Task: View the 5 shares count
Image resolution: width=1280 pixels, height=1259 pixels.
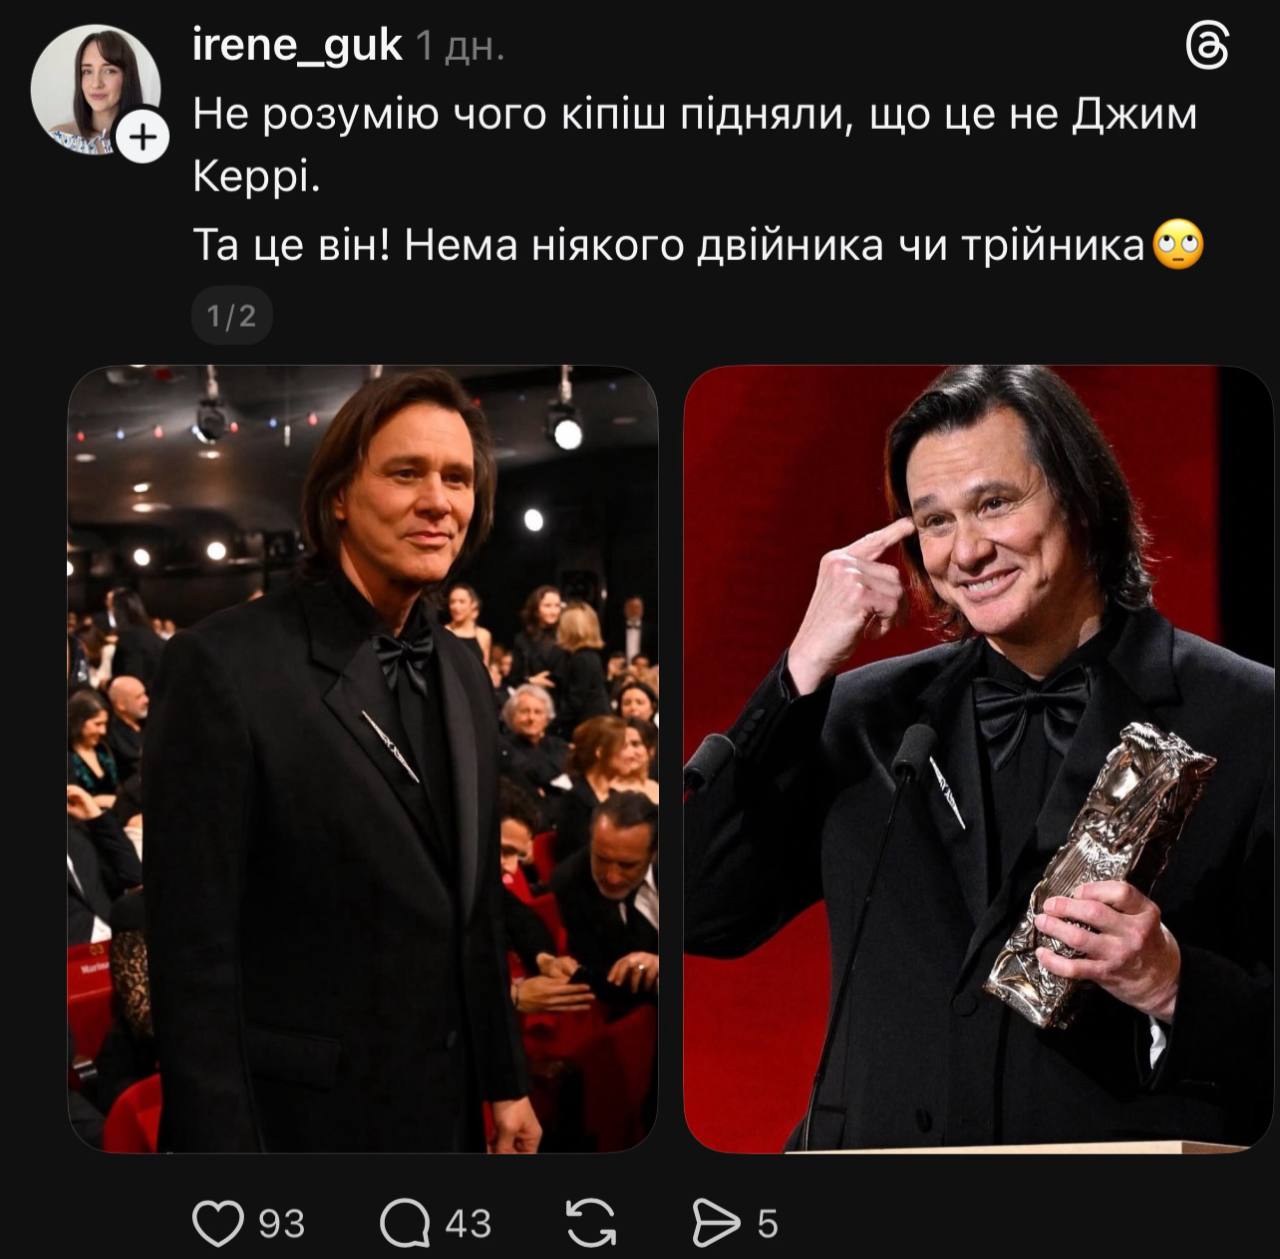Action: point(767,1223)
